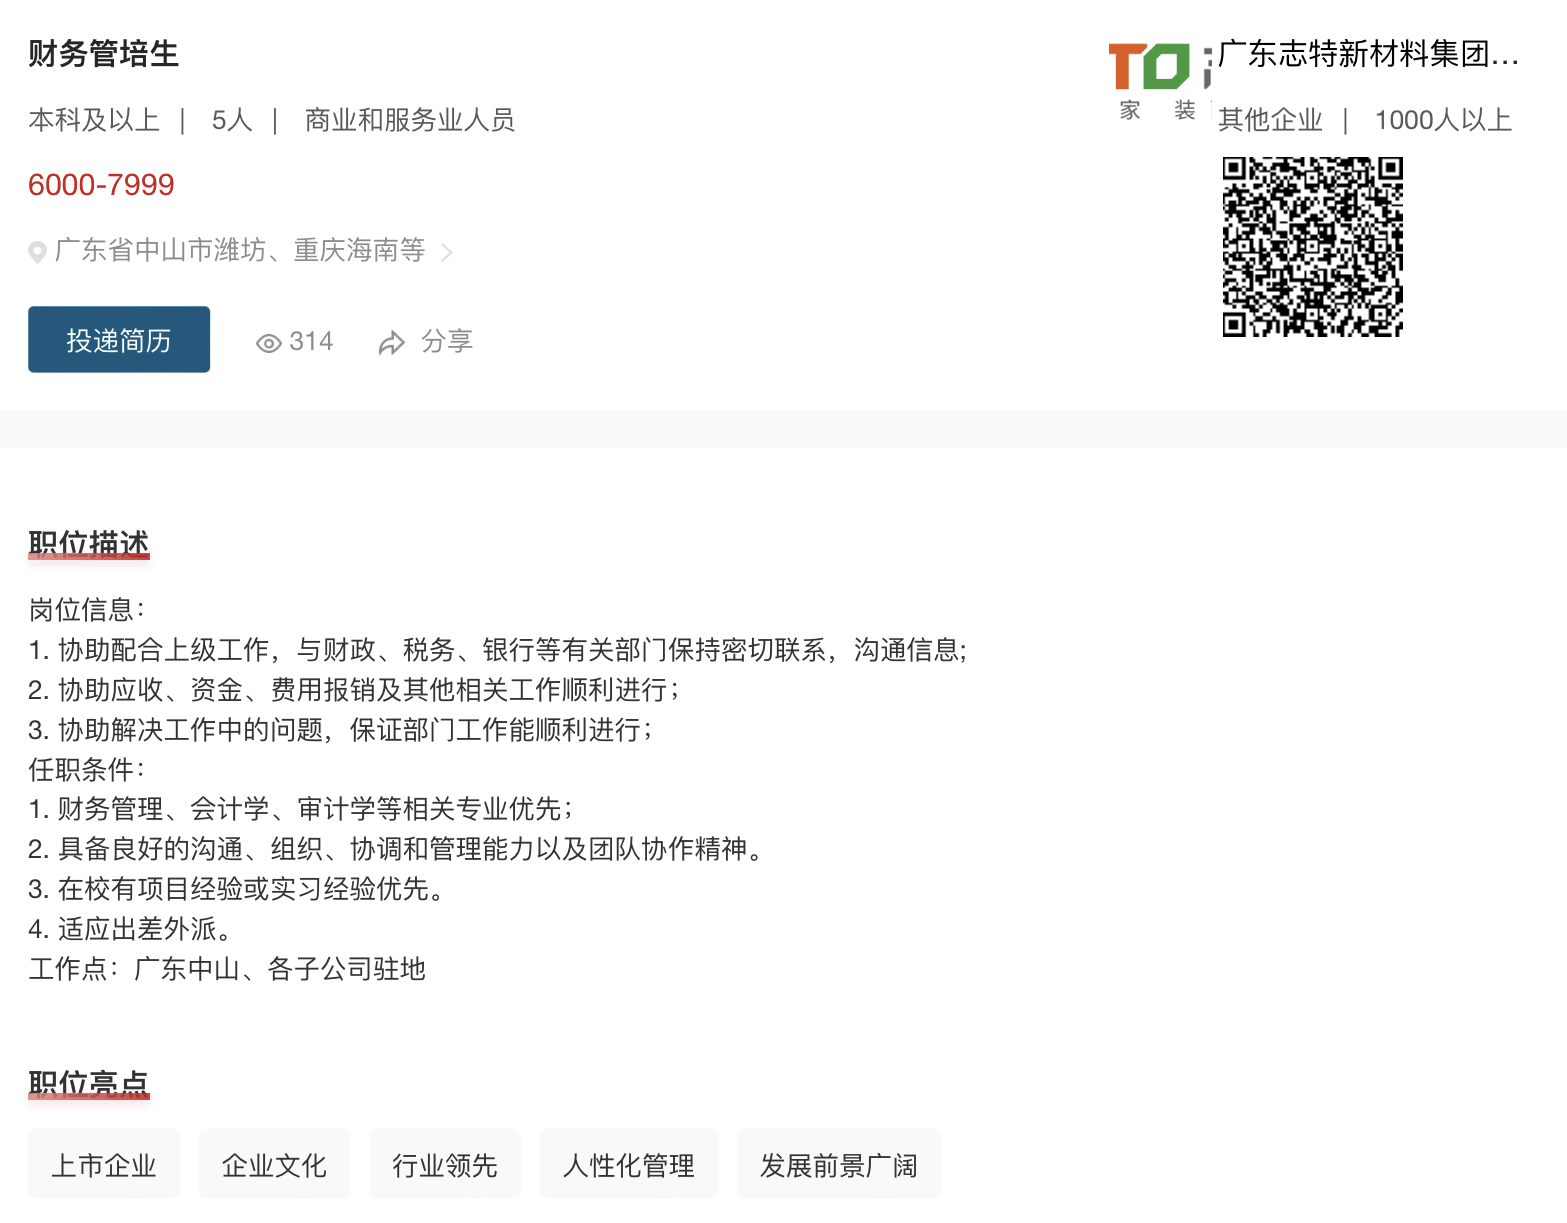Select the 行业领先 tag
The width and height of the screenshot is (1567, 1223).
(445, 1165)
